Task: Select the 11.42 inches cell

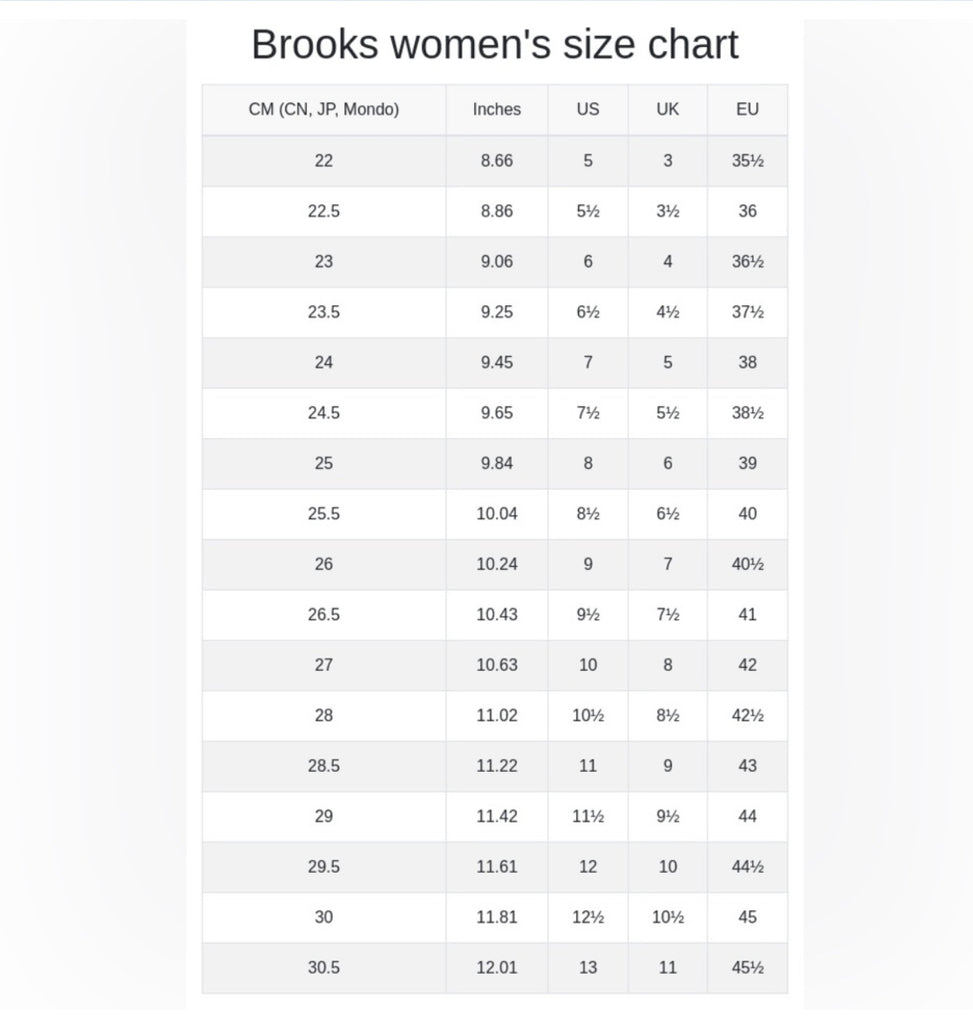Action: point(497,816)
